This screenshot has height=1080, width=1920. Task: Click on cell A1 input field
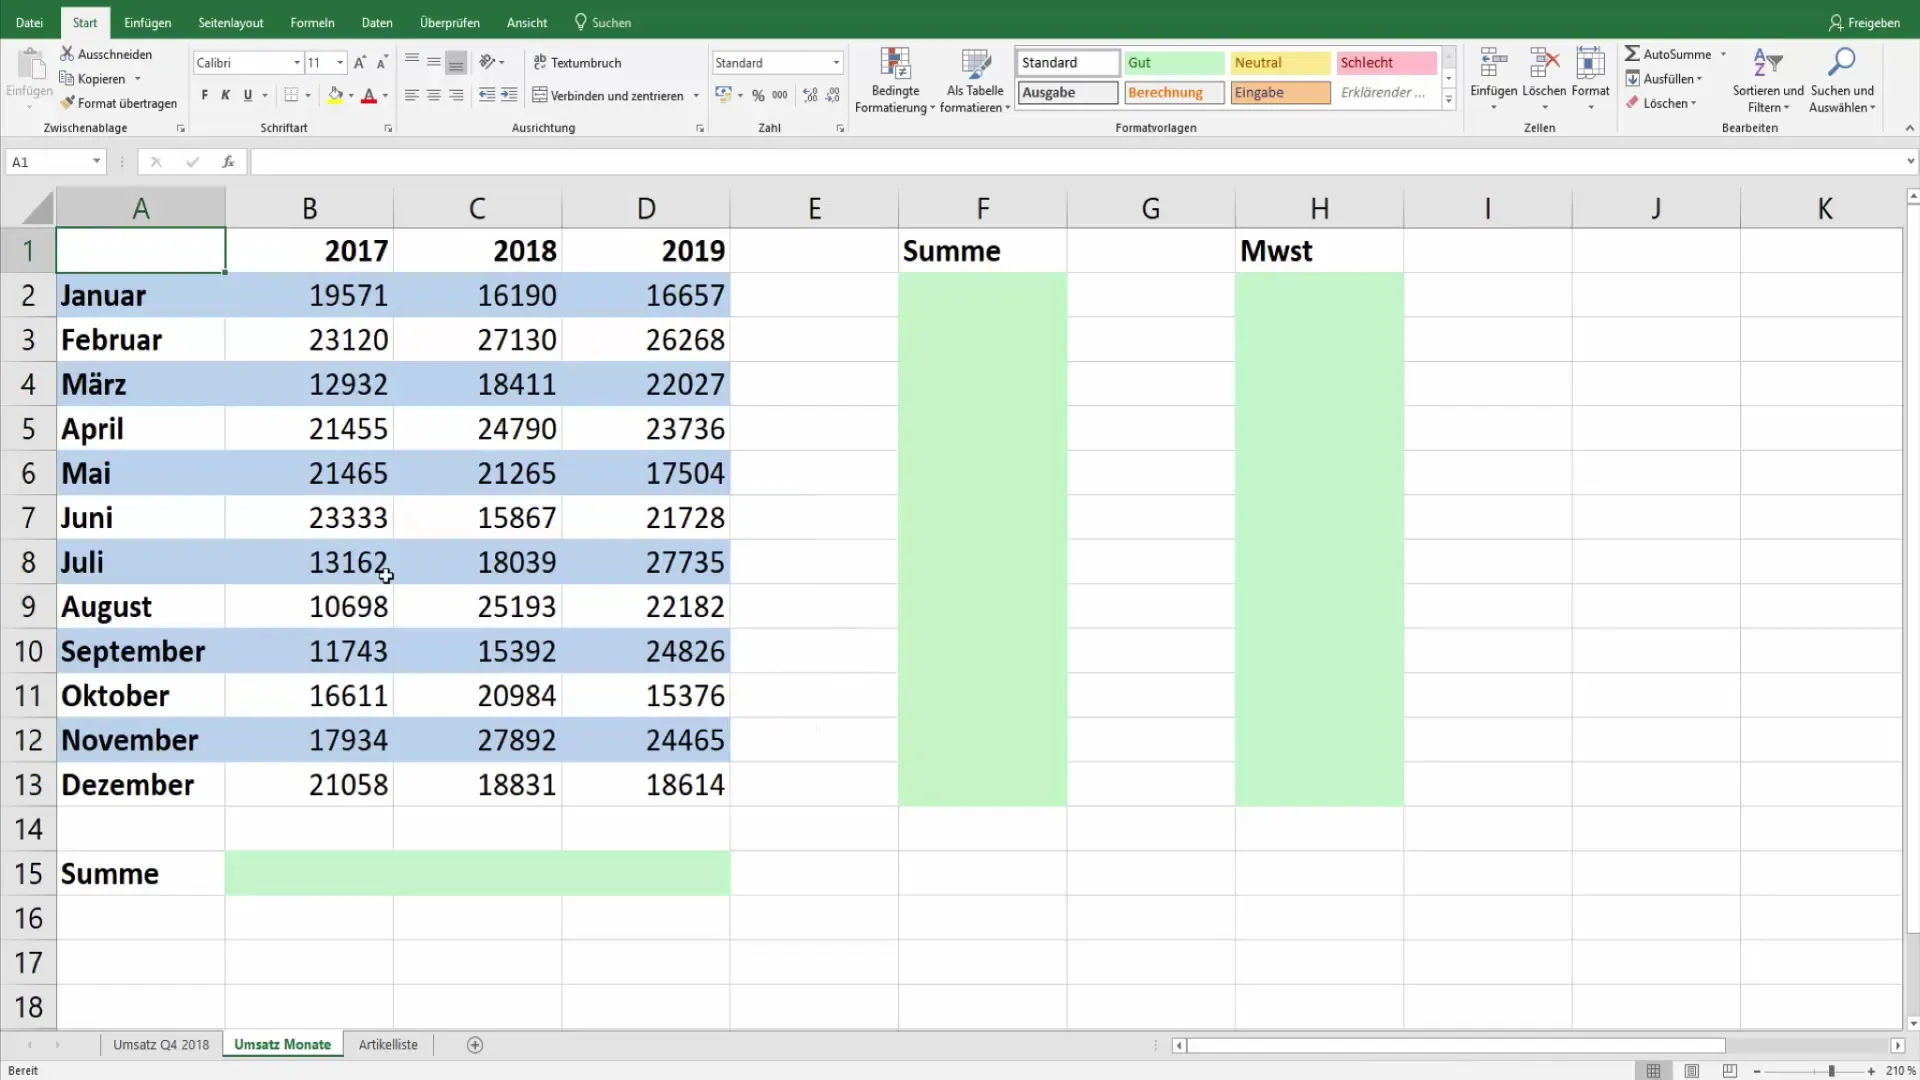[x=138, y=251]
